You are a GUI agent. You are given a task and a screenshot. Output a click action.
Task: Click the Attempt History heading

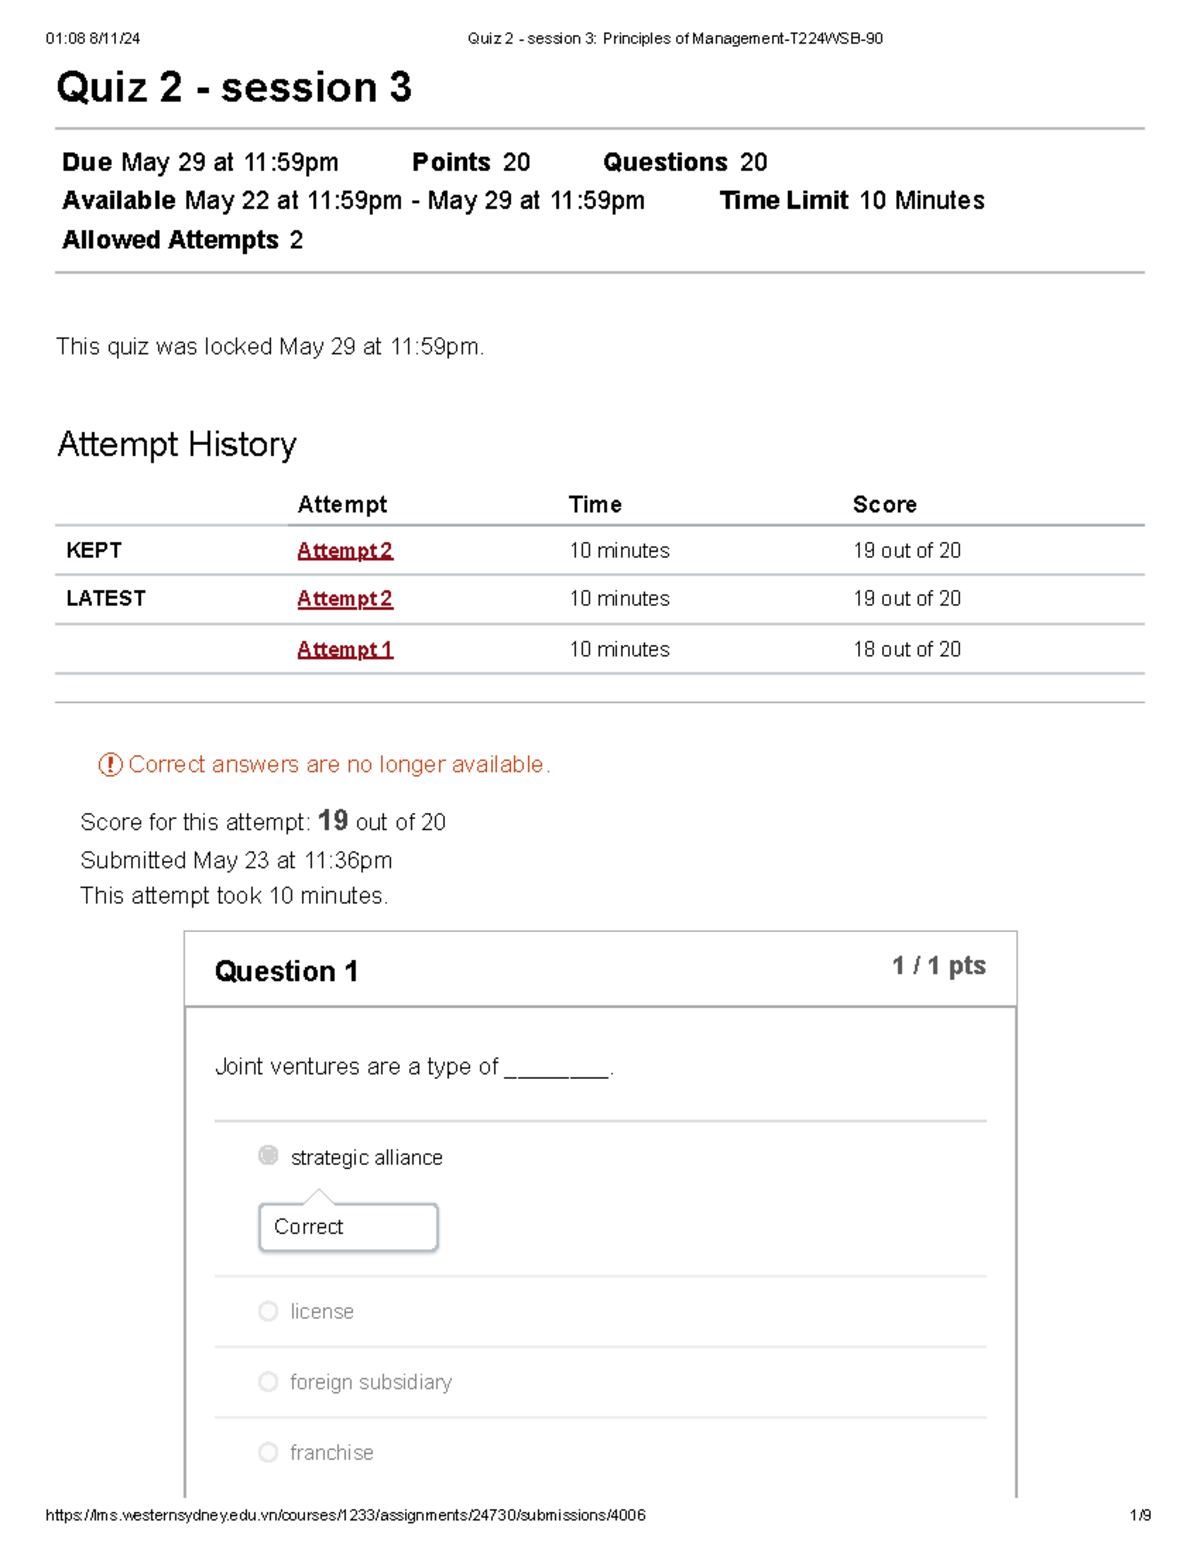176,444
